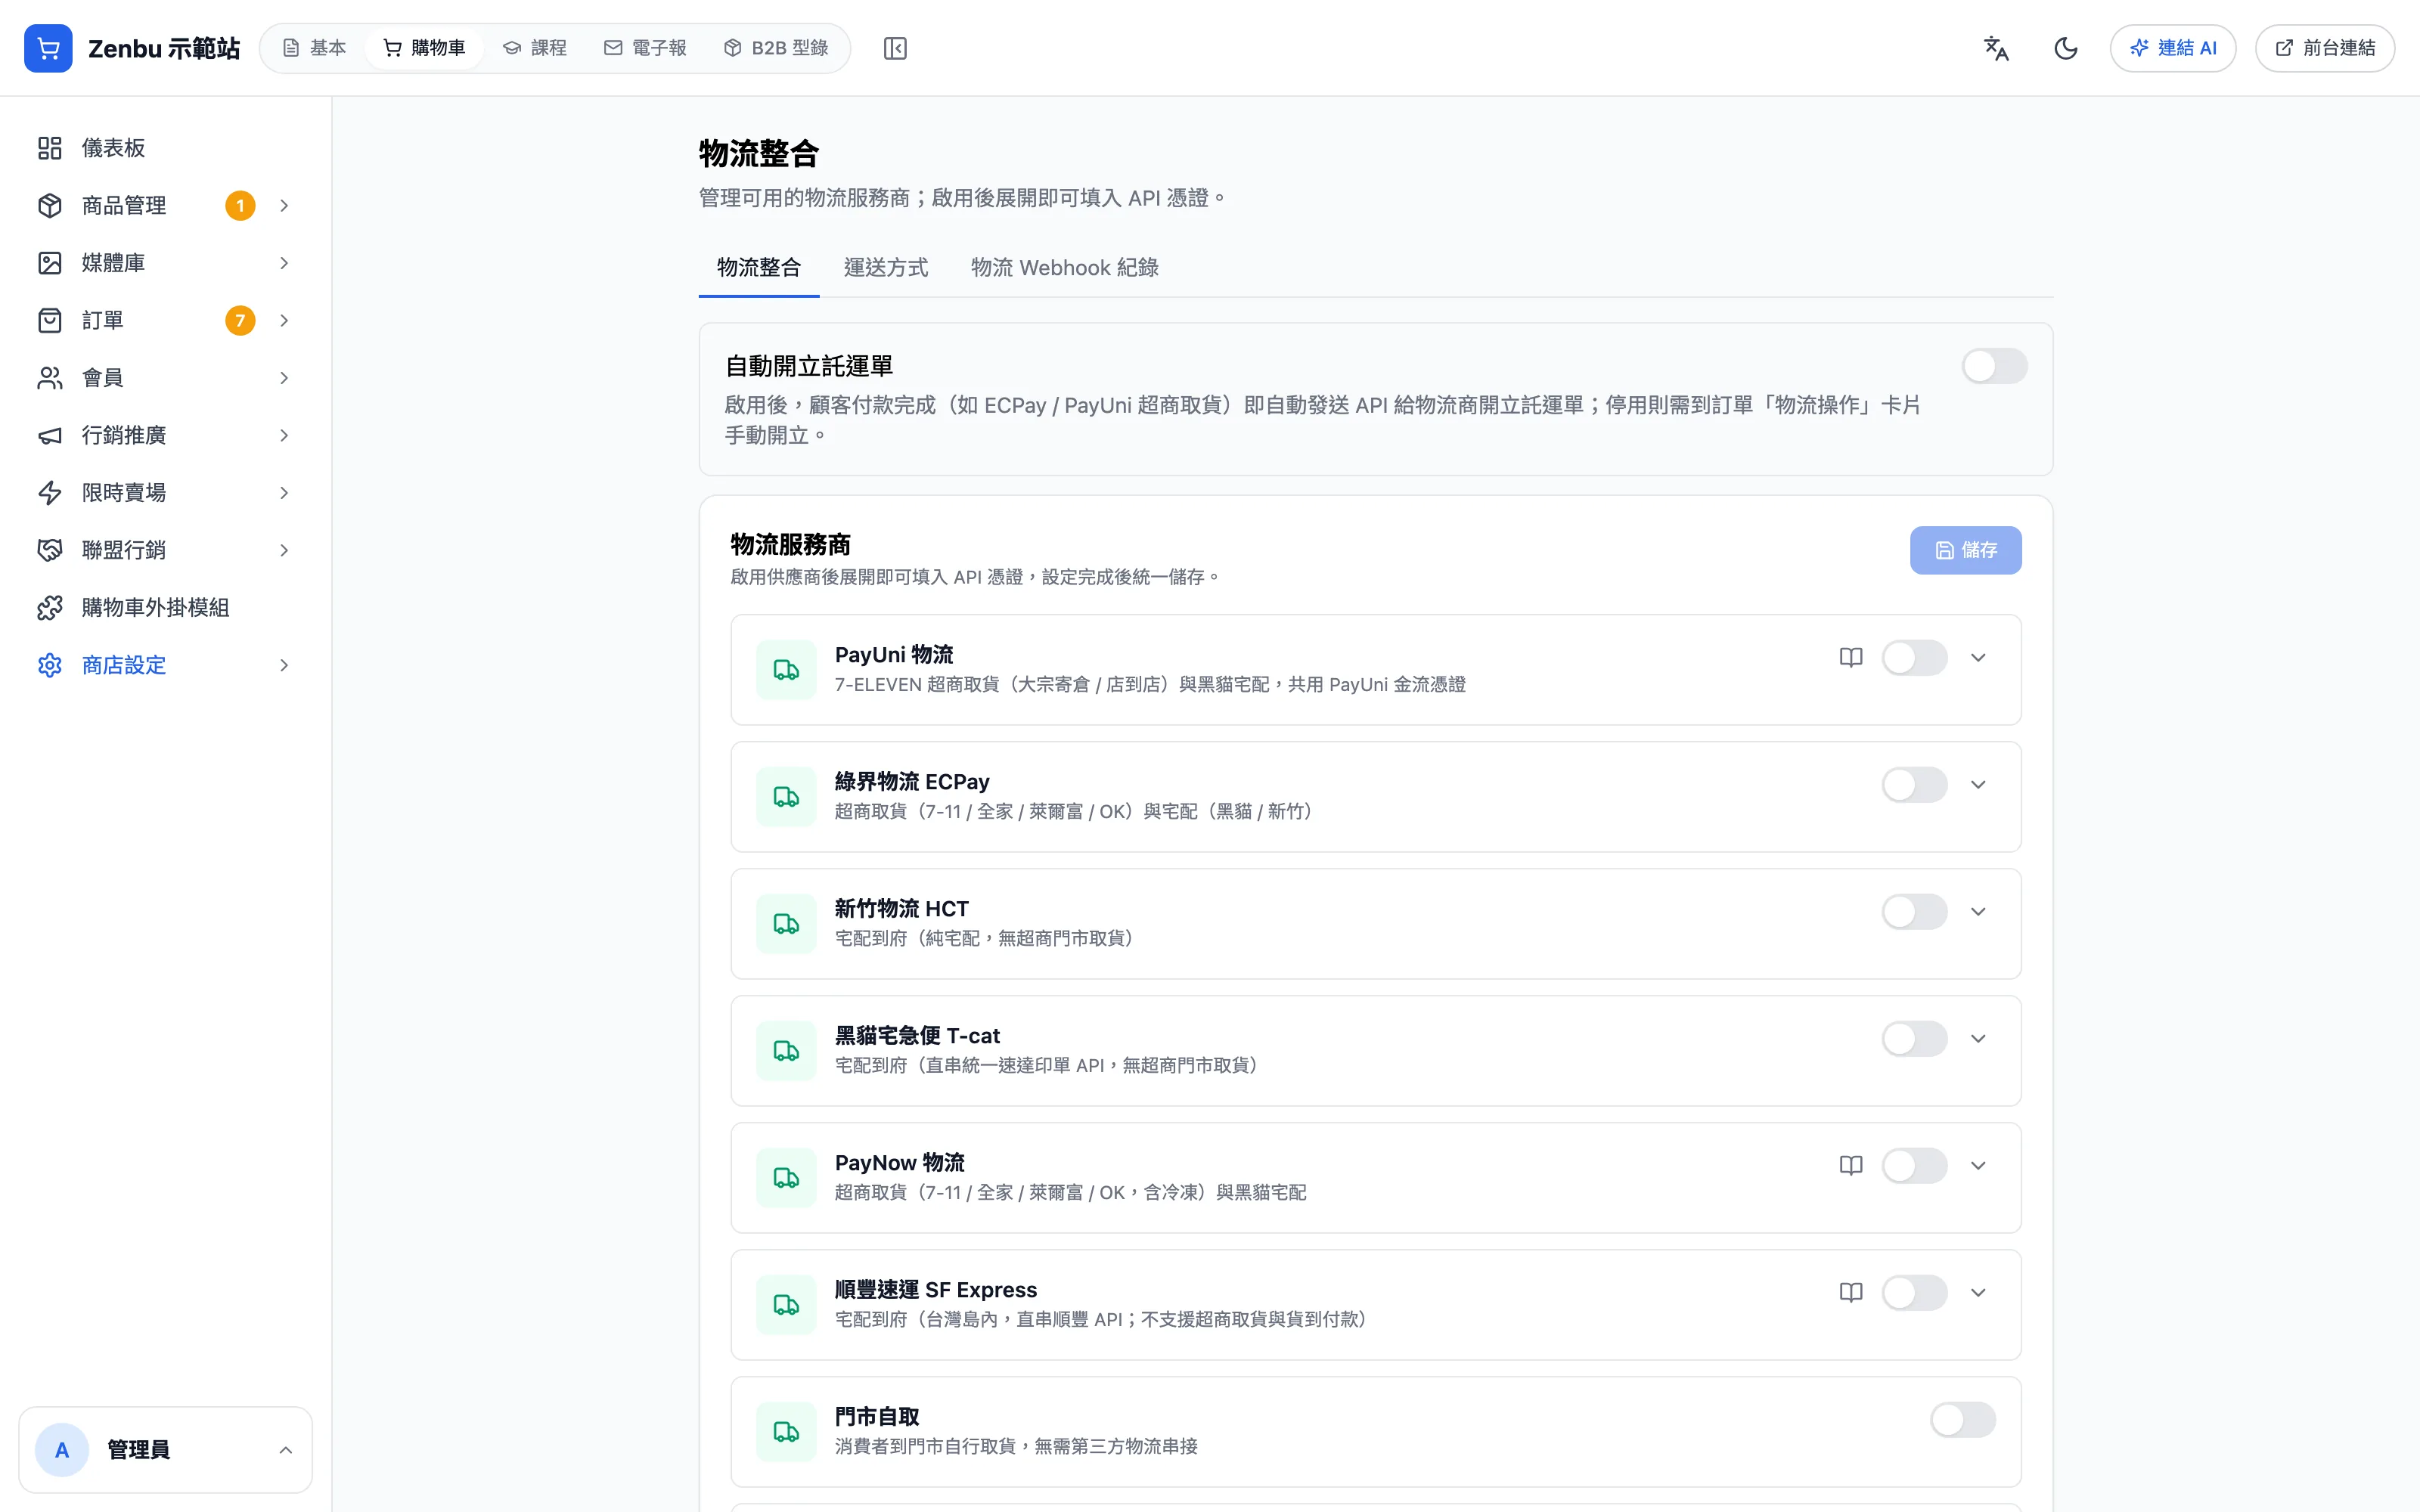
Task: Click the Zenbu shopping cart logo icon
Action: click(x=48, y=48)
